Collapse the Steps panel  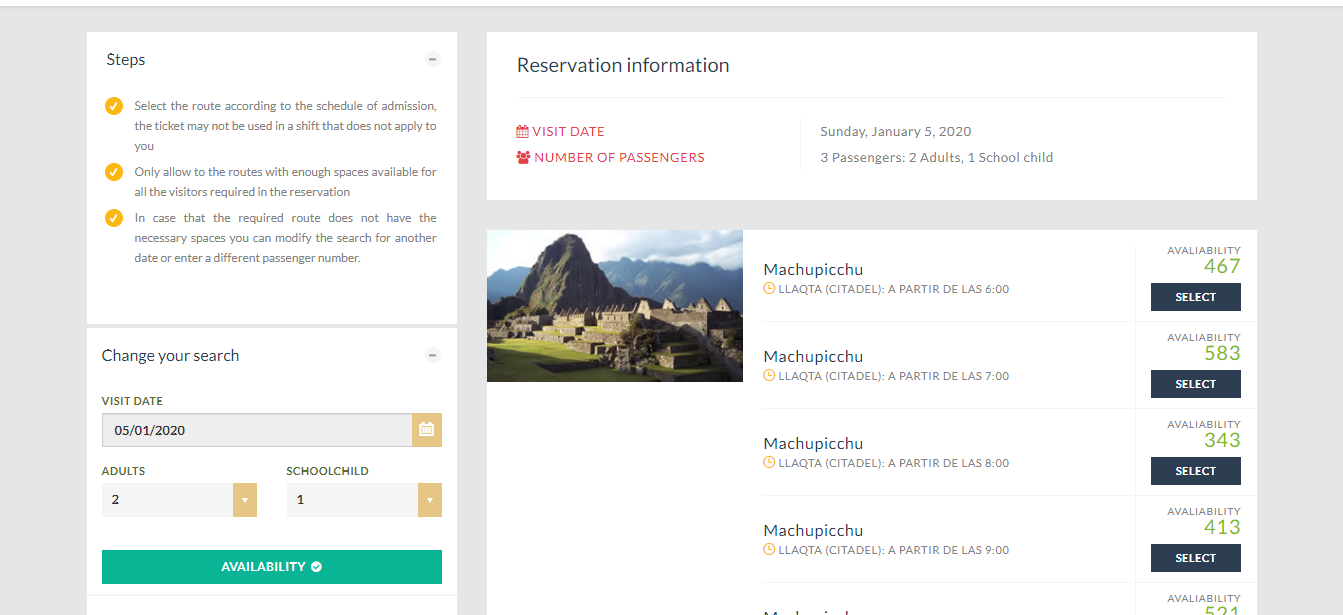(x=433, y=59)
